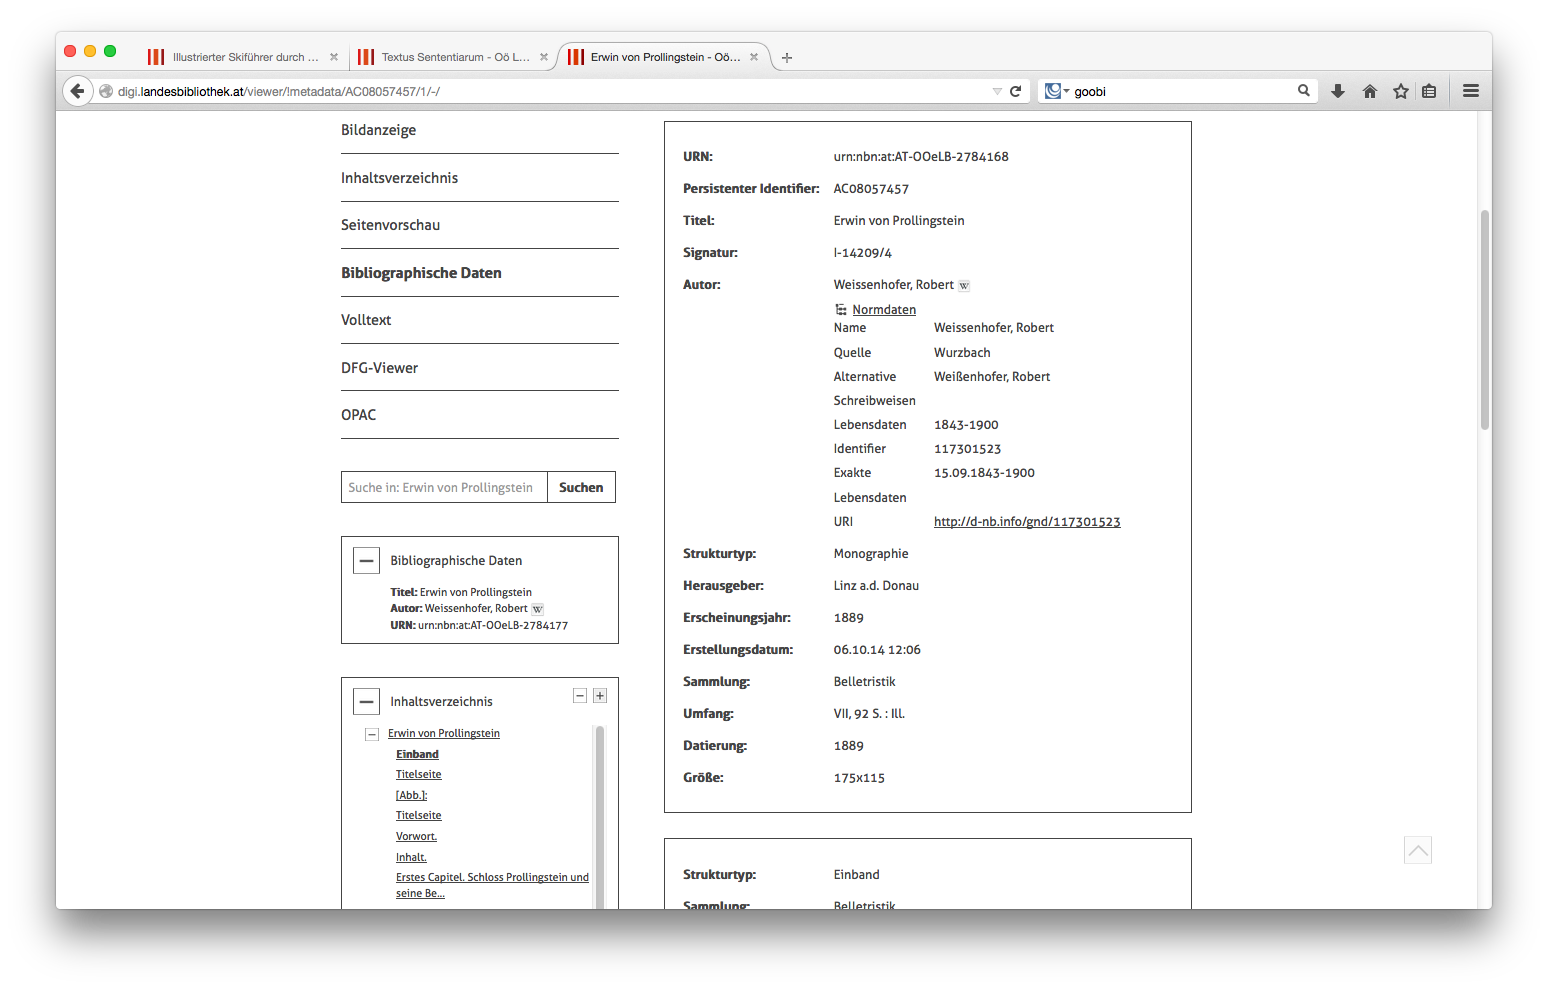Open the bookmarks list icon
Viewport: 1548px width, 989px height.
[1429, 91]
